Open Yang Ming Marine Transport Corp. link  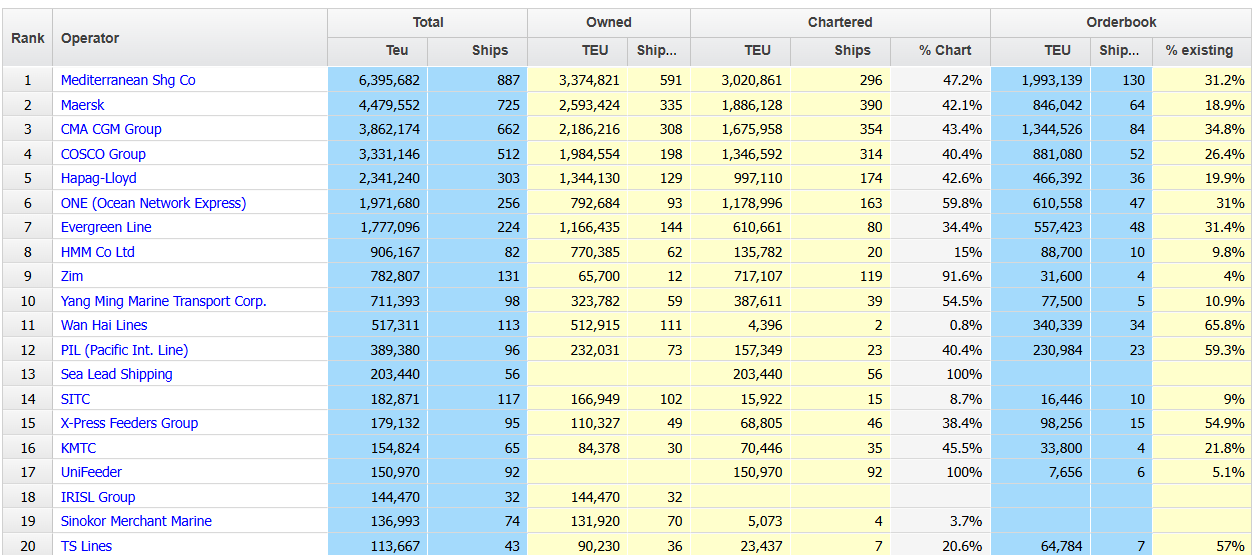(164, 301)
